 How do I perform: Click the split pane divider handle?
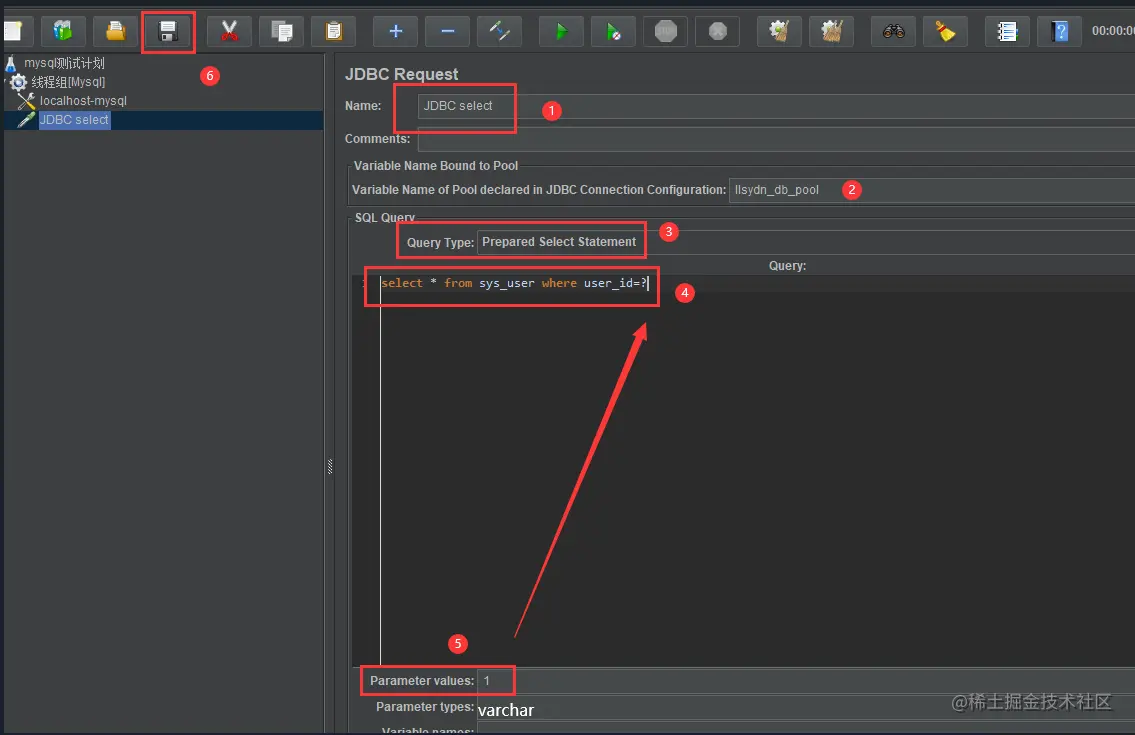pyautogui.click(x=329, y=466)
